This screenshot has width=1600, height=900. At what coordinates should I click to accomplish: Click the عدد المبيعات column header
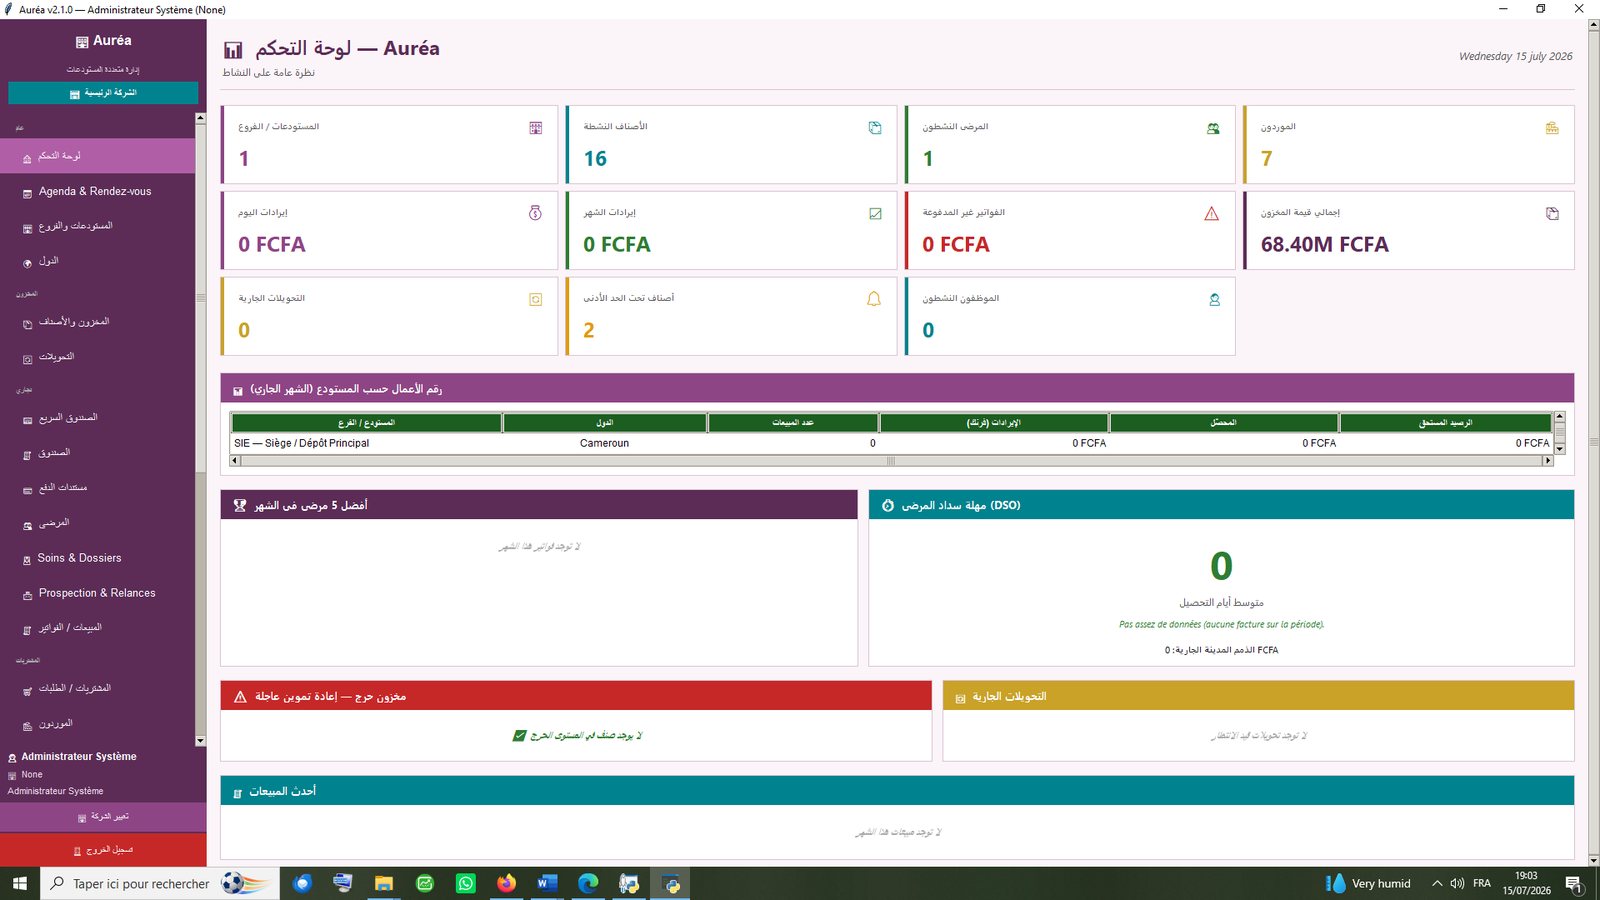pos(793,423)
